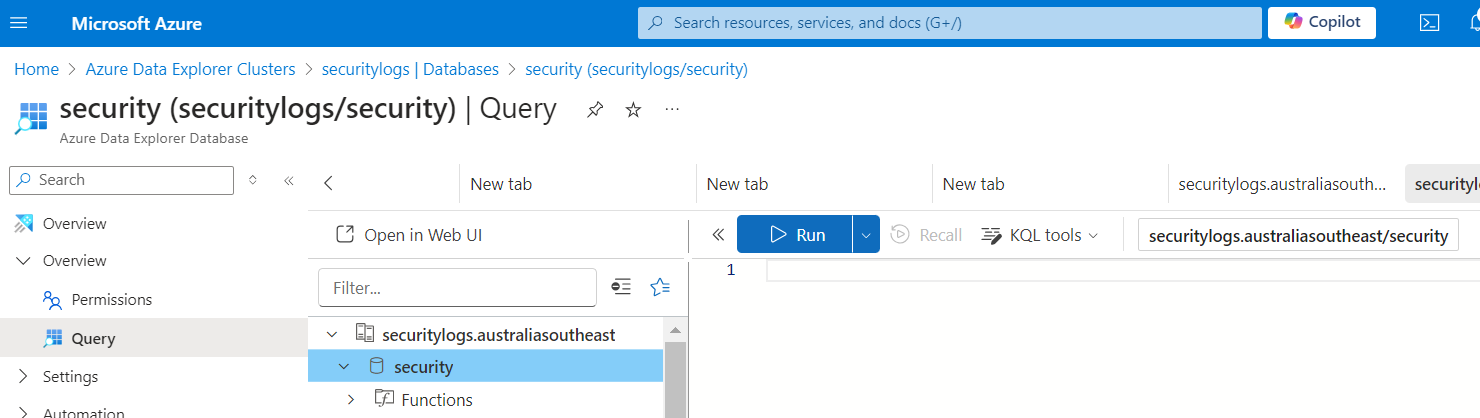Focus the Filter... box in the connections pane
The width and height of the screenshot is (1480, 418).
point(458,287)
